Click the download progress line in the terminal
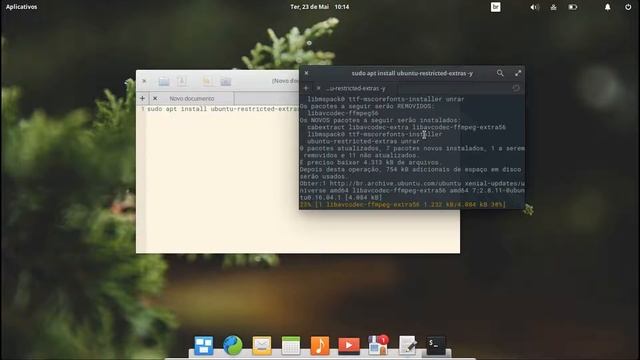Screen dimensions: 640x360 point(402,204)
